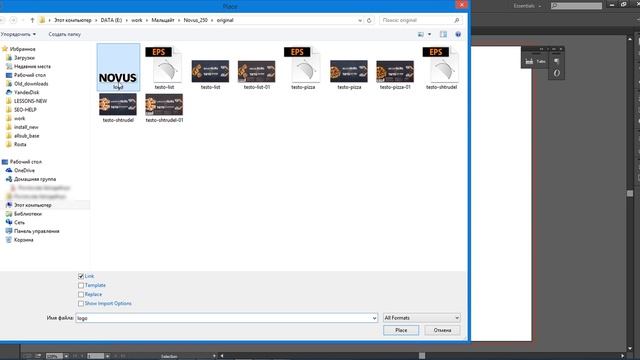
Task: Enable the Replace checkbox
Action: pyautogui.click(x=81, y=294)
